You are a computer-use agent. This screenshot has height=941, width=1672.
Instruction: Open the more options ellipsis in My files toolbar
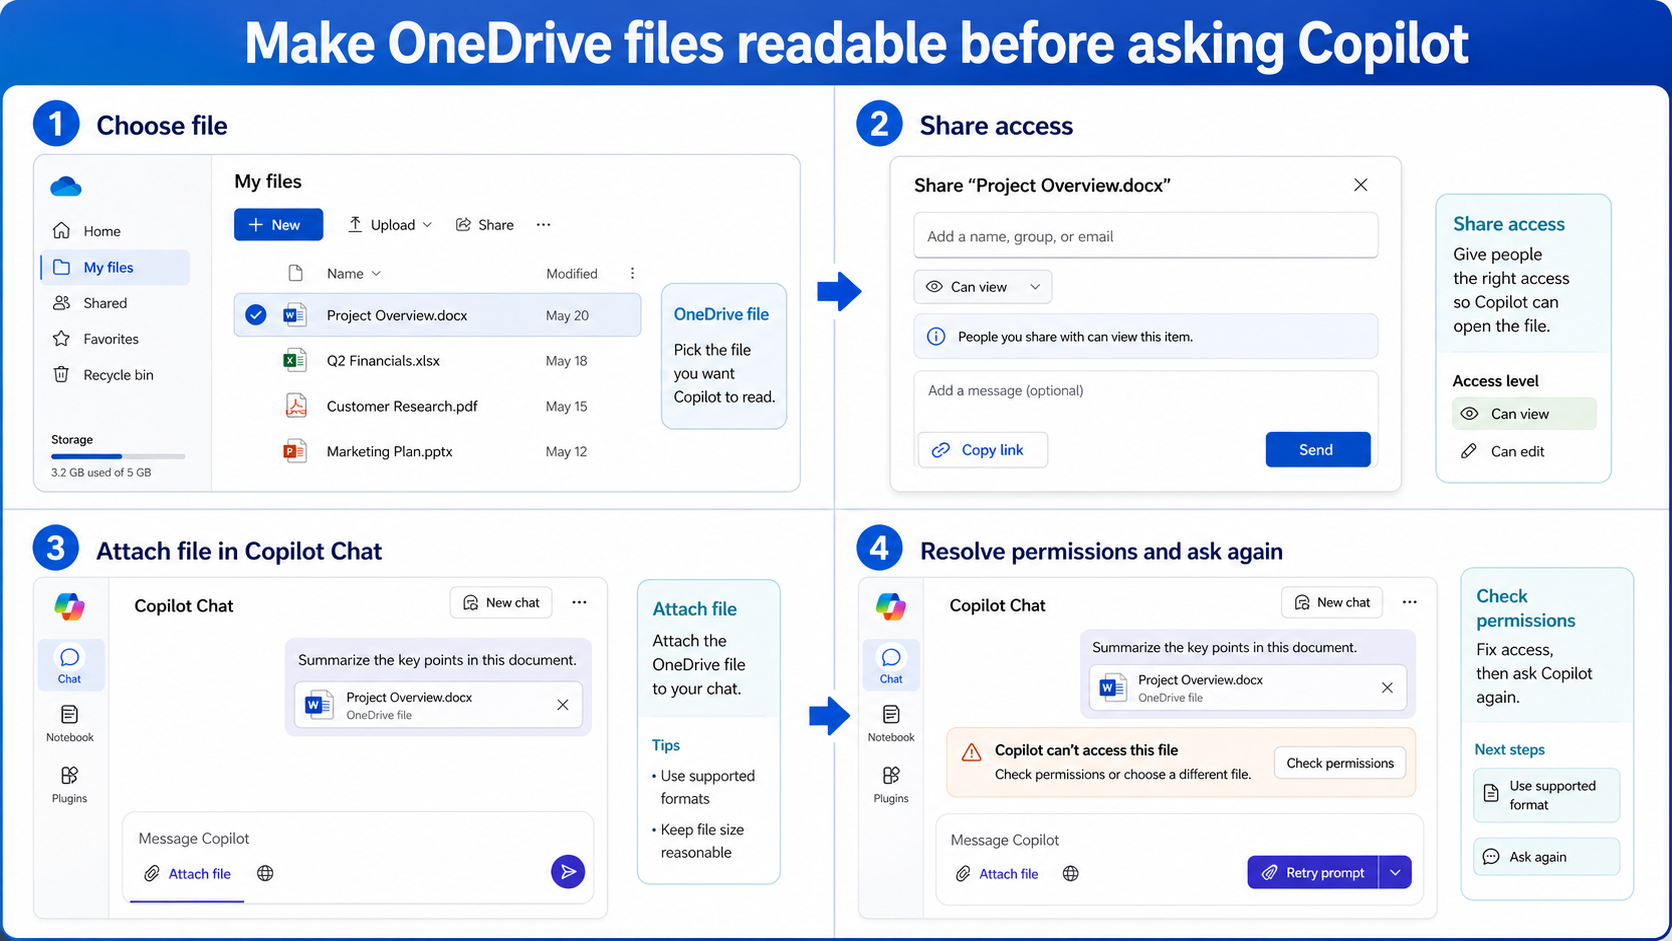tap(543, 225)
